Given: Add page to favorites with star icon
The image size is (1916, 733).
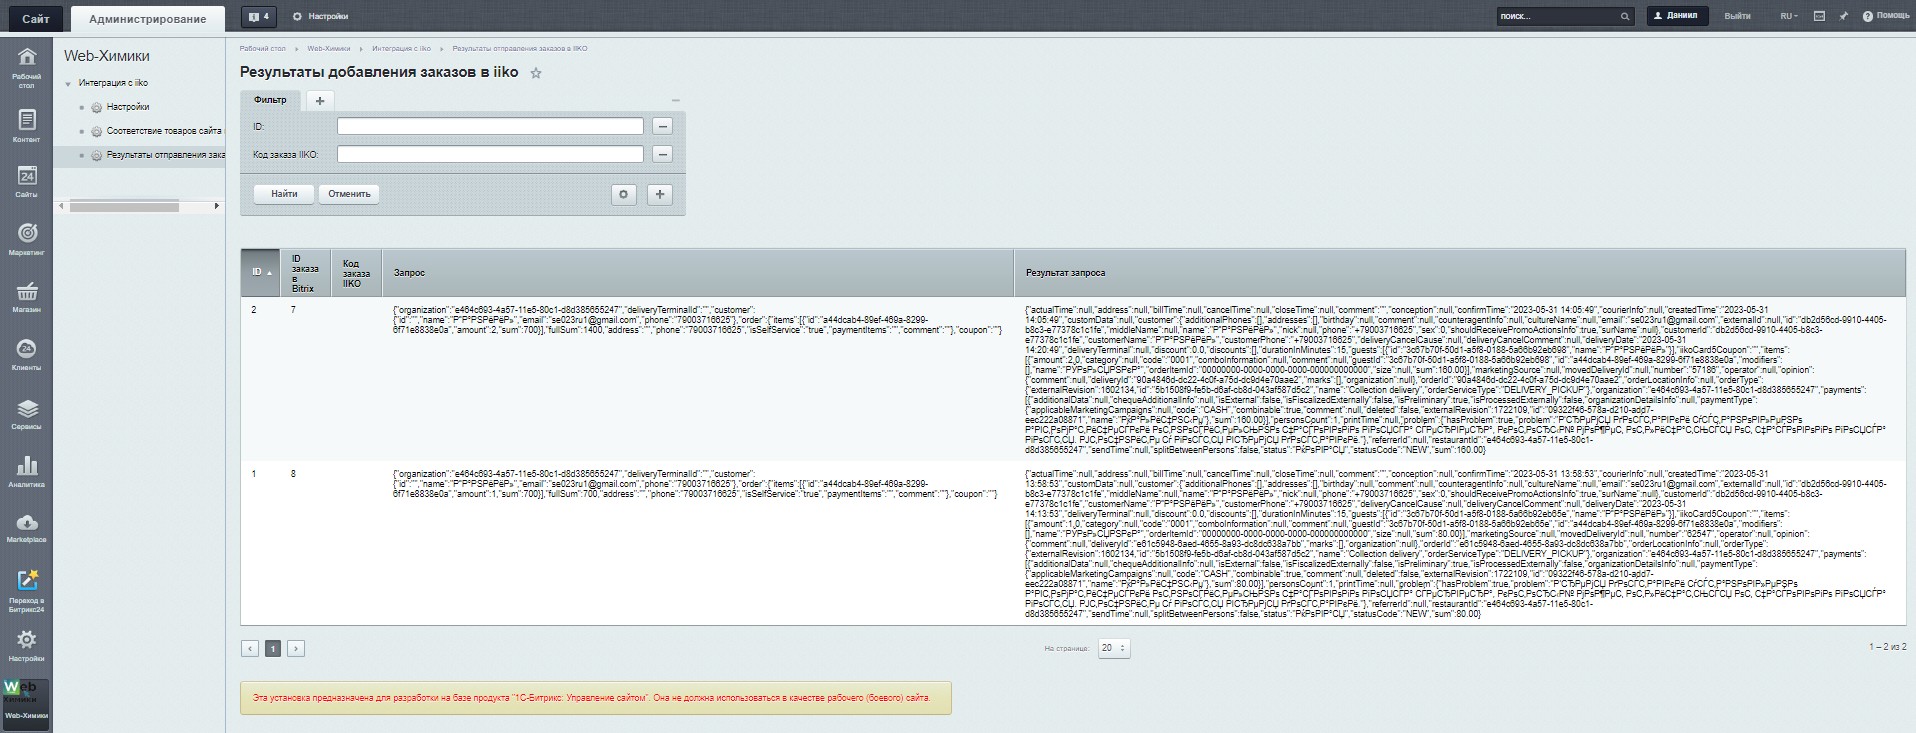Looking at the screenshot, I should coord(536,73).
